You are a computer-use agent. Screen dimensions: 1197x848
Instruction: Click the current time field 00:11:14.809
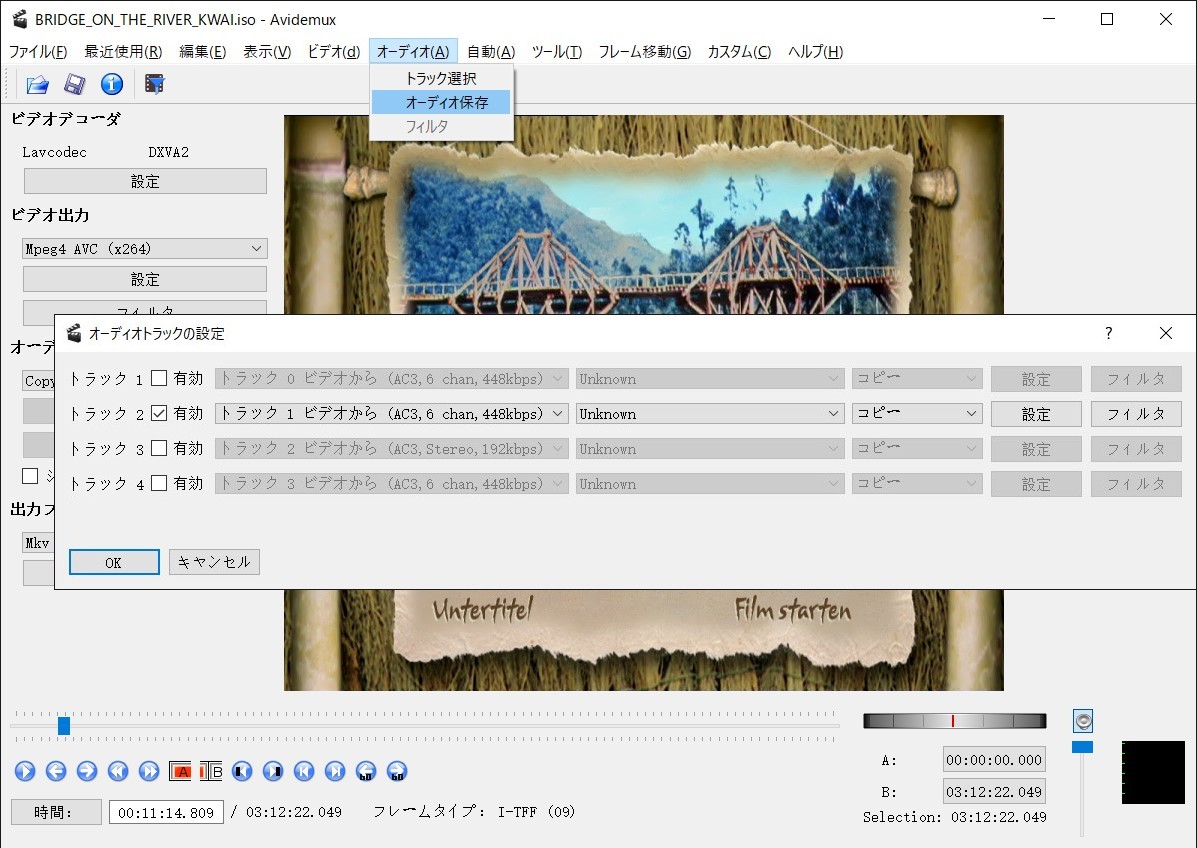coord(166,813)
